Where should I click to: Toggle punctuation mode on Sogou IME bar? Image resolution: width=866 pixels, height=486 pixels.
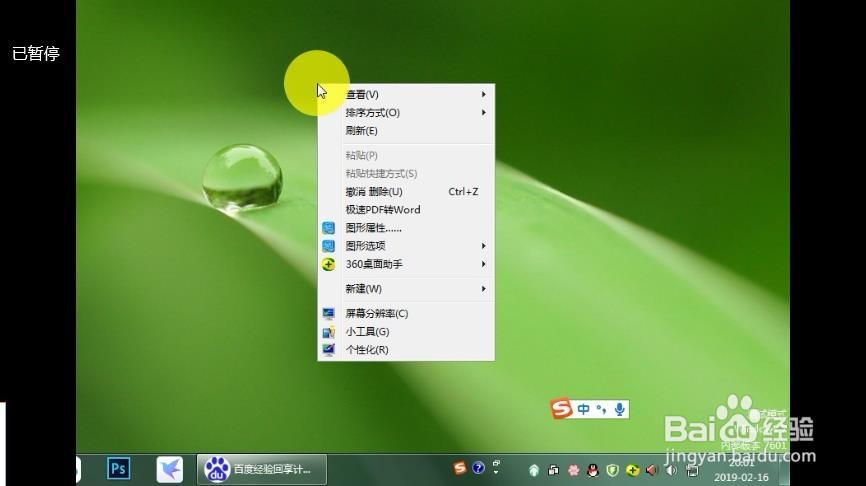coord(601,409)
